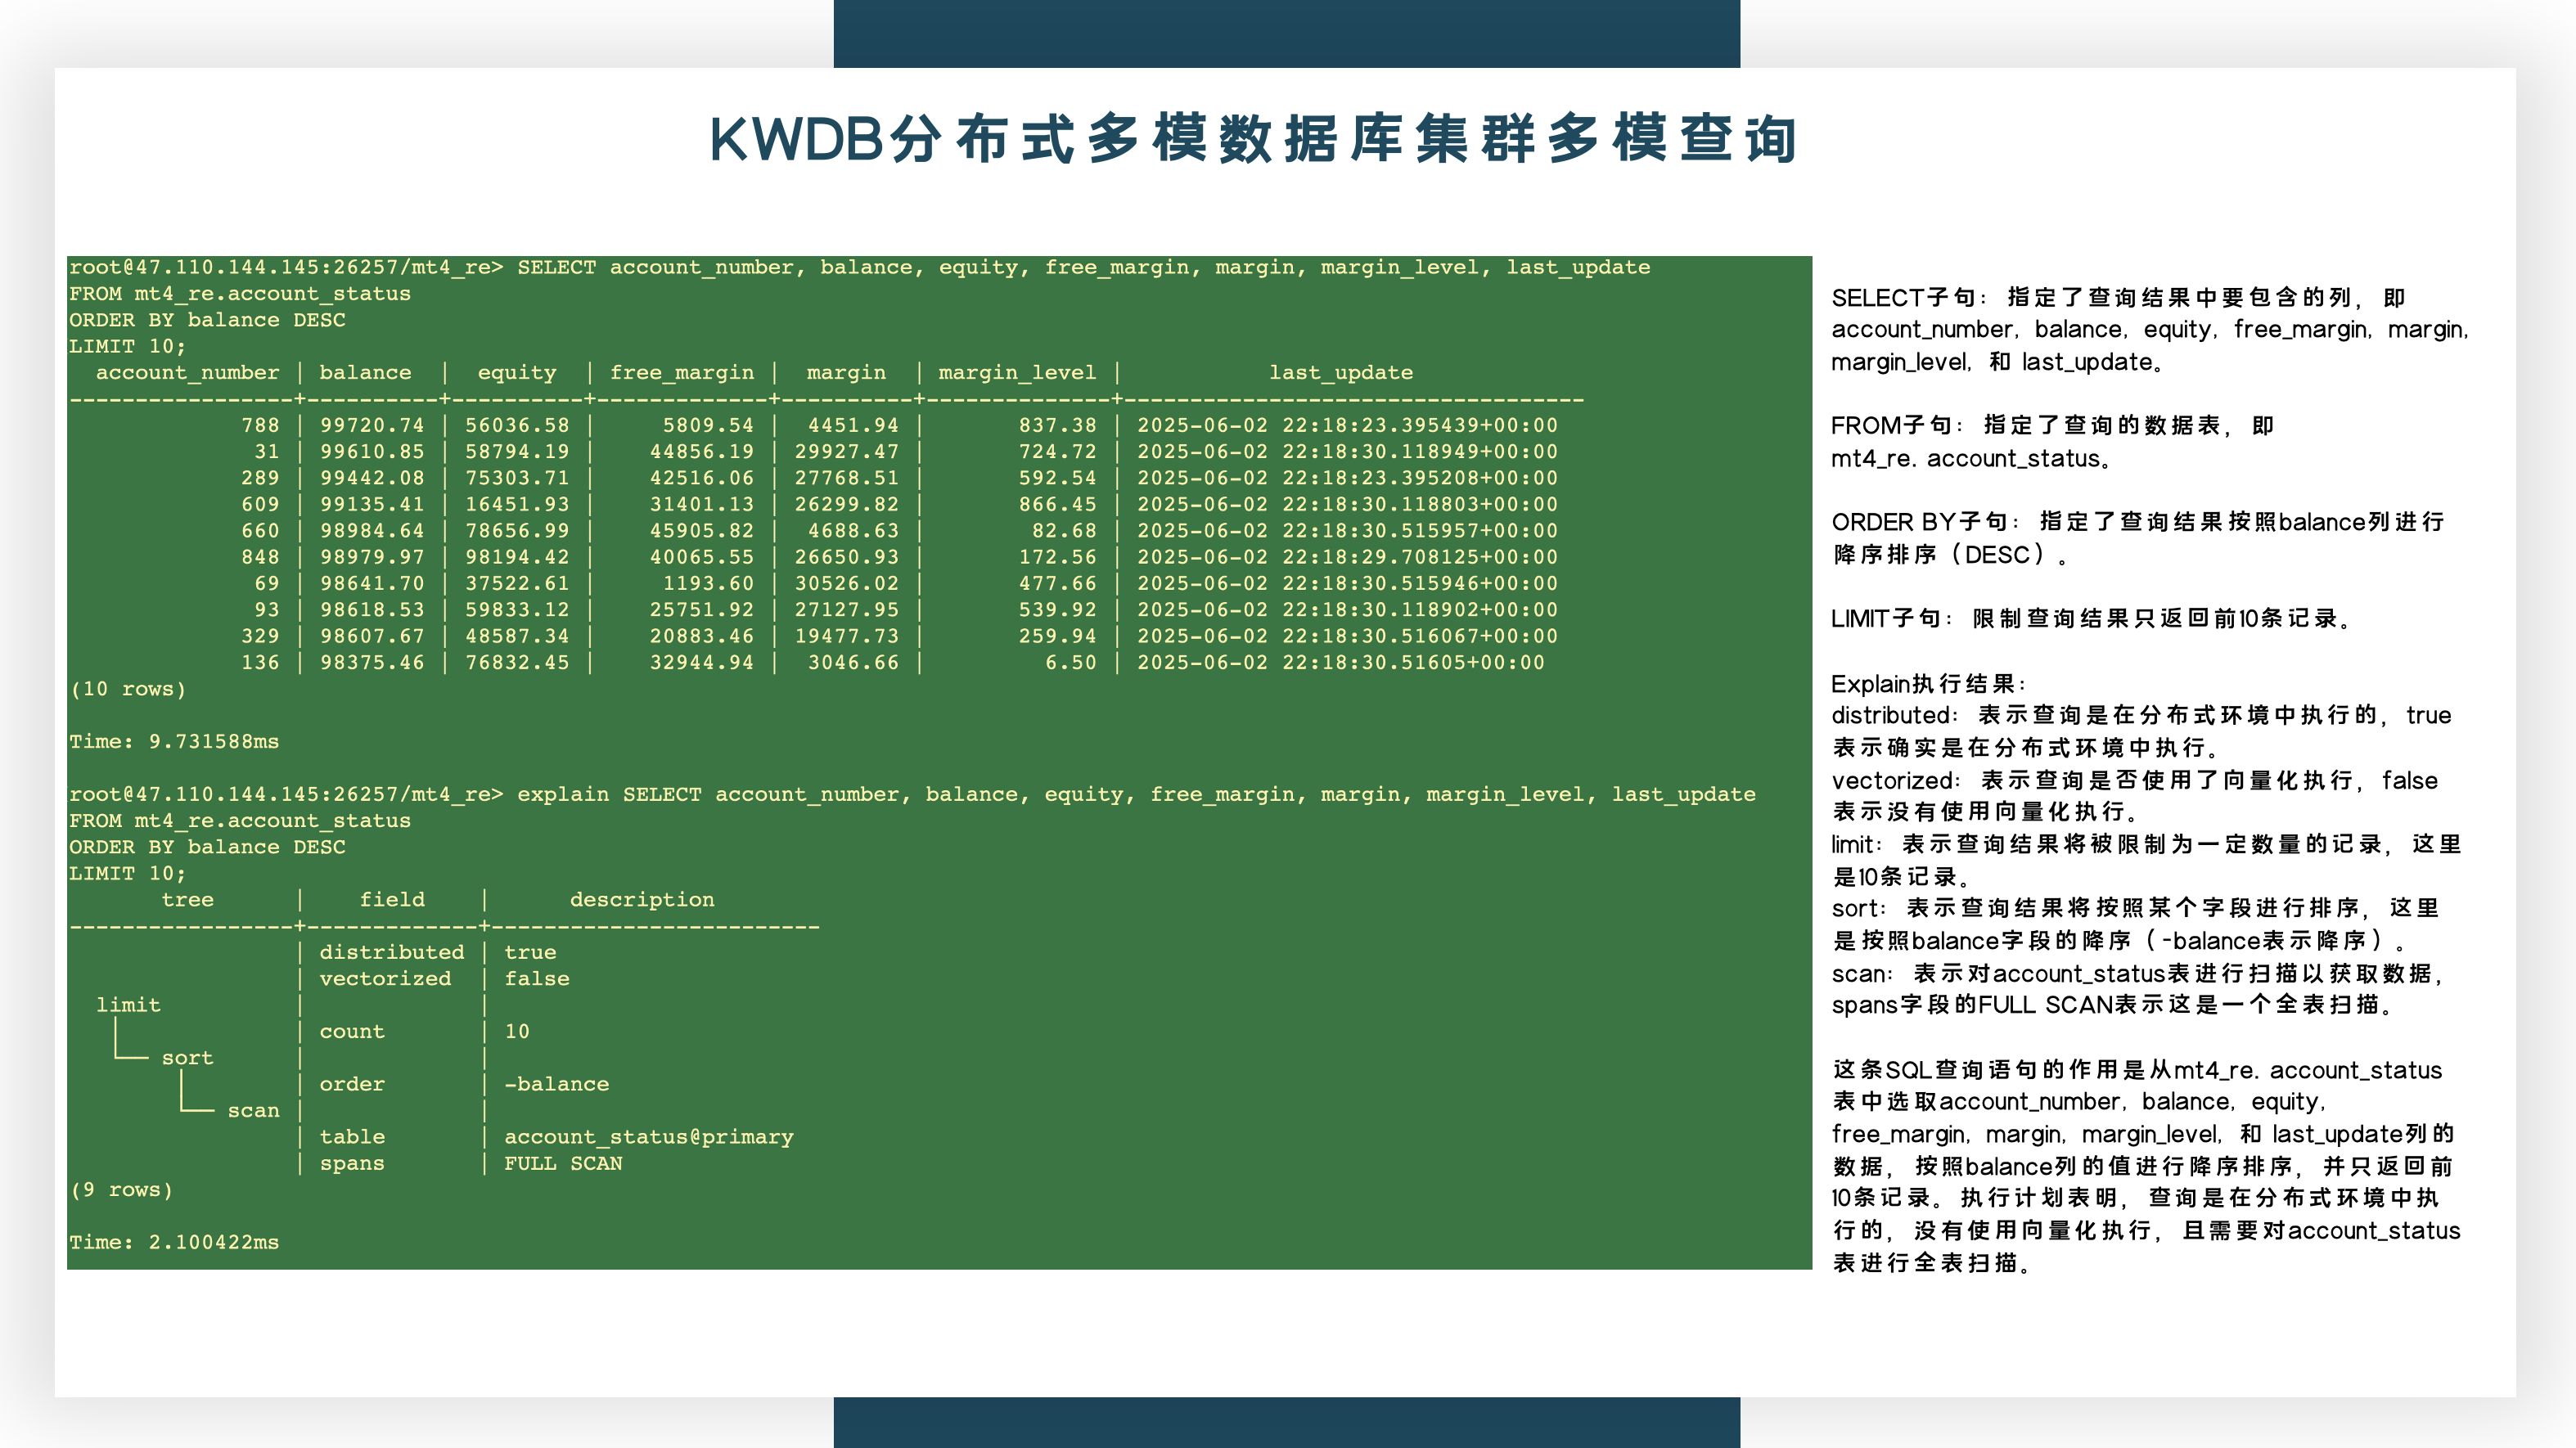Screen dimensions: 2576x1448
Task: Click the "scan:" label in the notes
Action: pyautogui.click(x=1862, y=974)
